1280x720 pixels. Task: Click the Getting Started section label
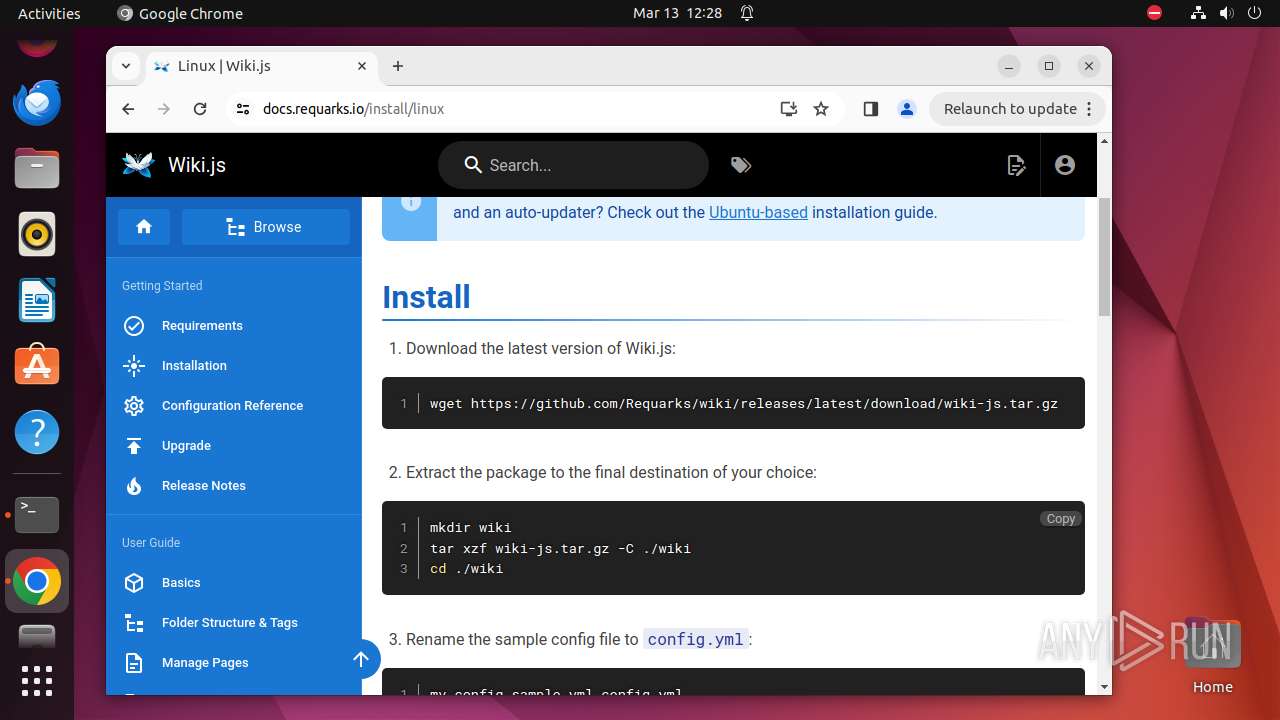pos(162,286)
